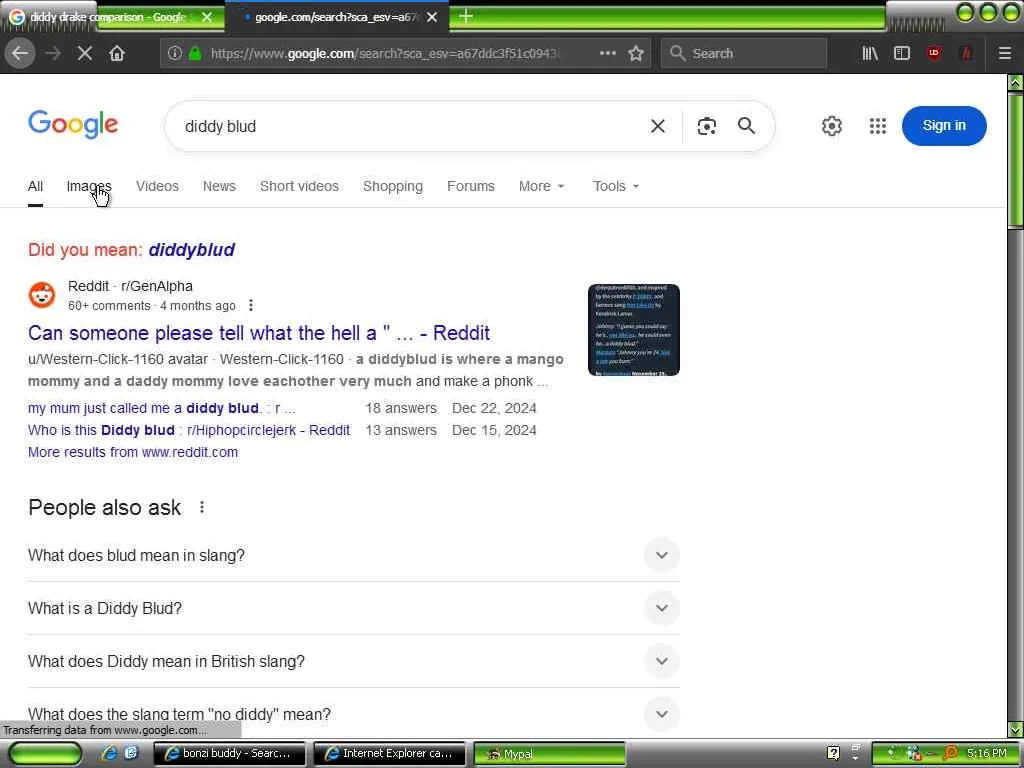Open the uBlock Origin extension icon

(934, 53)
